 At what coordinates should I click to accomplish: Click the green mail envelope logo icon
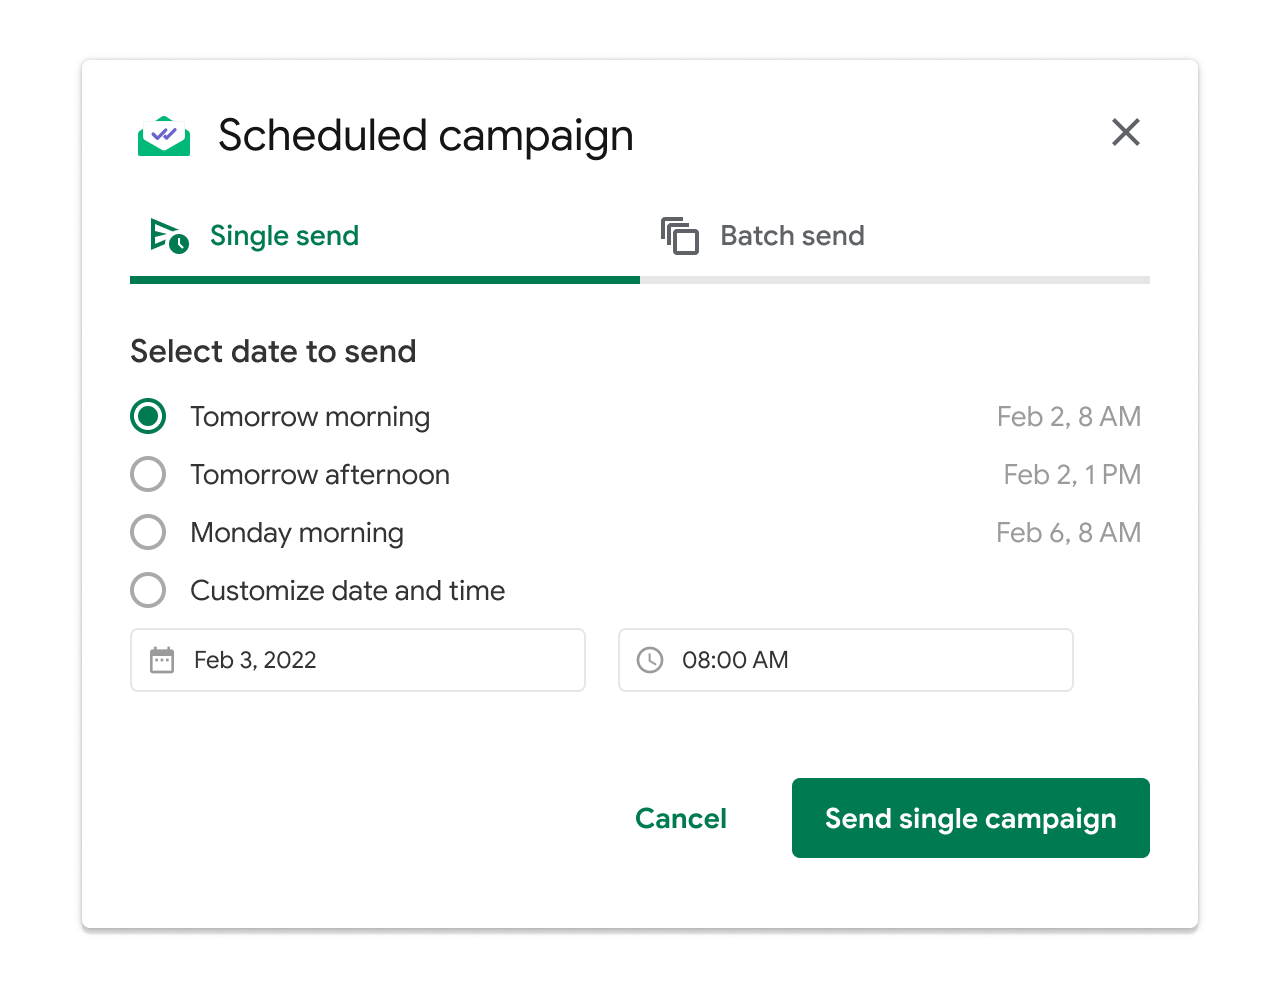coord(164,136)
